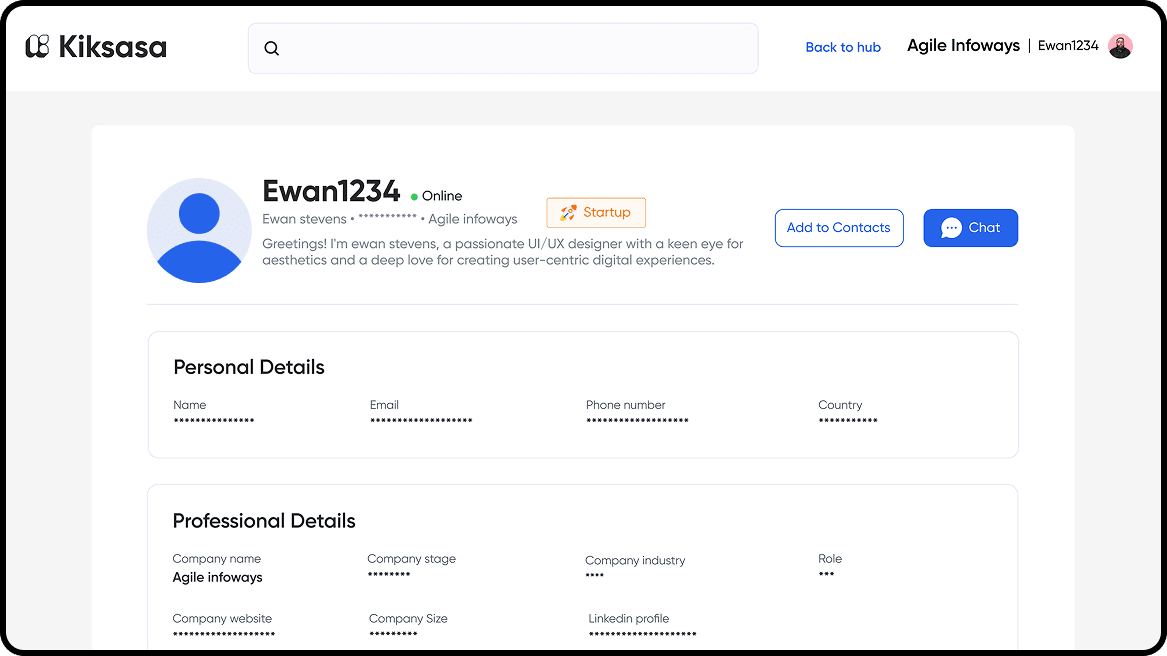This screenshot has height=656, width=1167.
Task: Click the search magnifier icon
Action: tap(272, 48)
